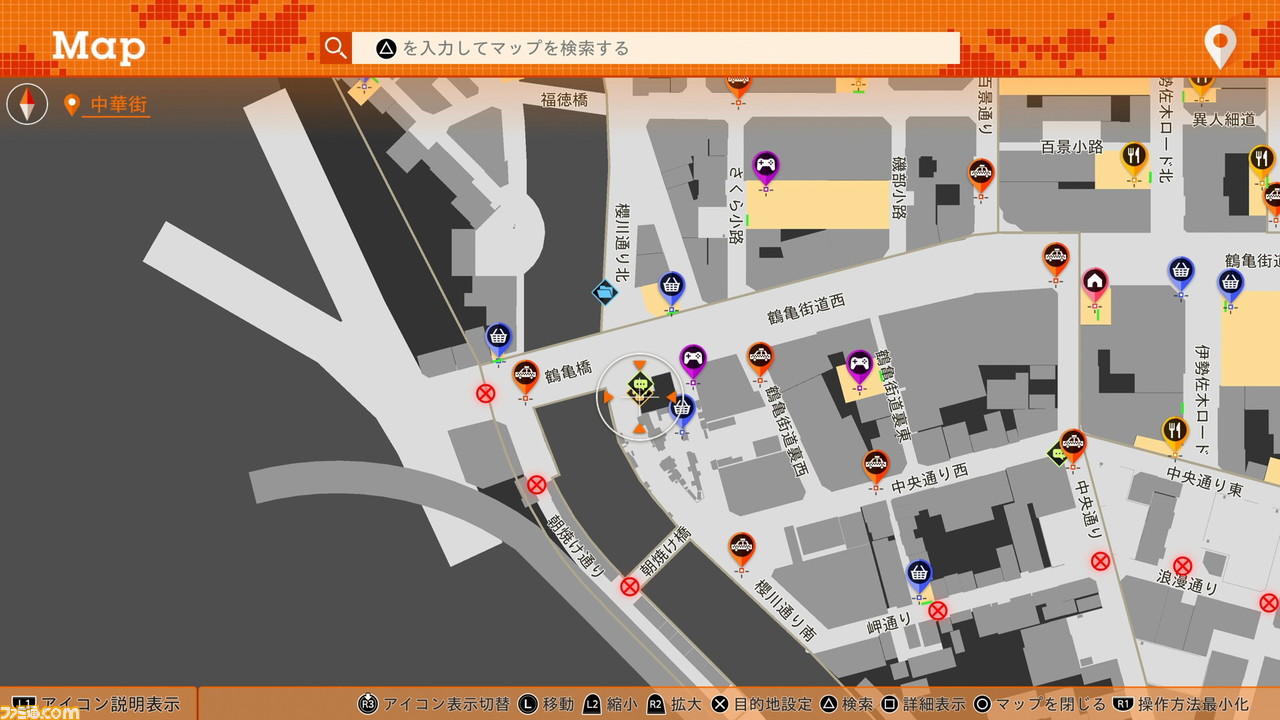Click the 岬通り street label
Screen dimensions: 1280x720
pos(889,622)
